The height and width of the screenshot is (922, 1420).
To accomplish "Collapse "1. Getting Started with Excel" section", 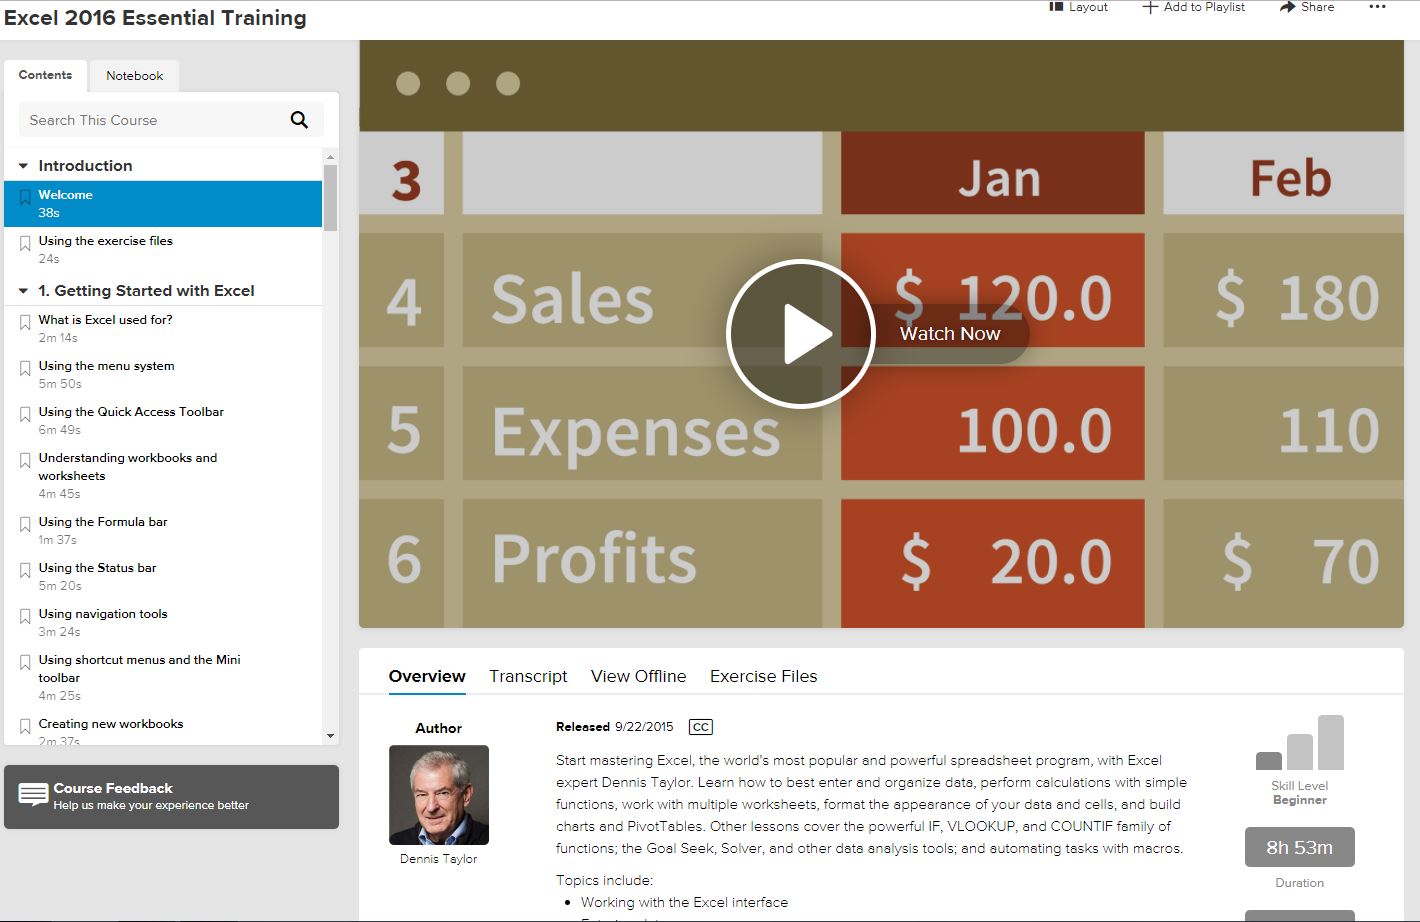I will point(23,291).
